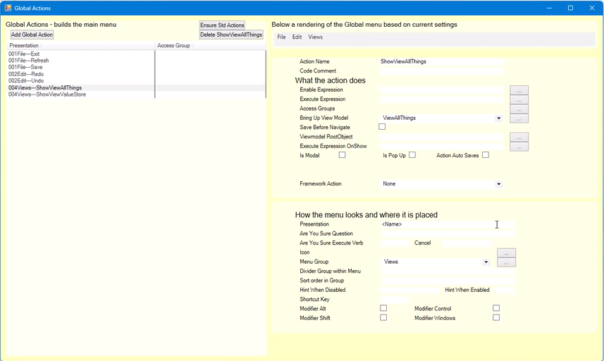This screenshot has width=604, height=361.
Task: Open ellipsis picker for Access Groups
Action: [x=519, y=109]
